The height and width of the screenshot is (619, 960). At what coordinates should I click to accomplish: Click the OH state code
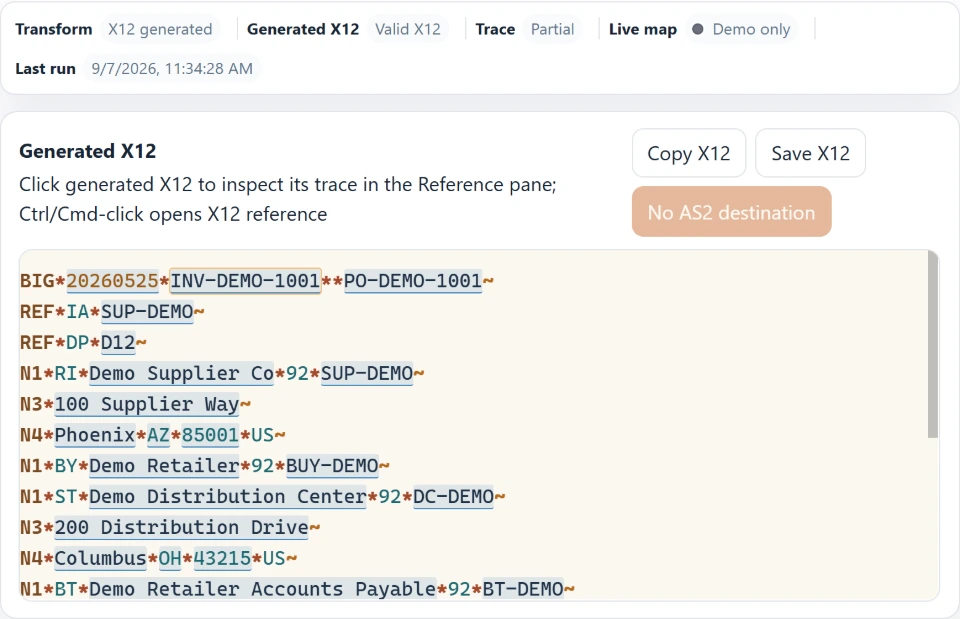pyautogui.click(x=170, y=558)
